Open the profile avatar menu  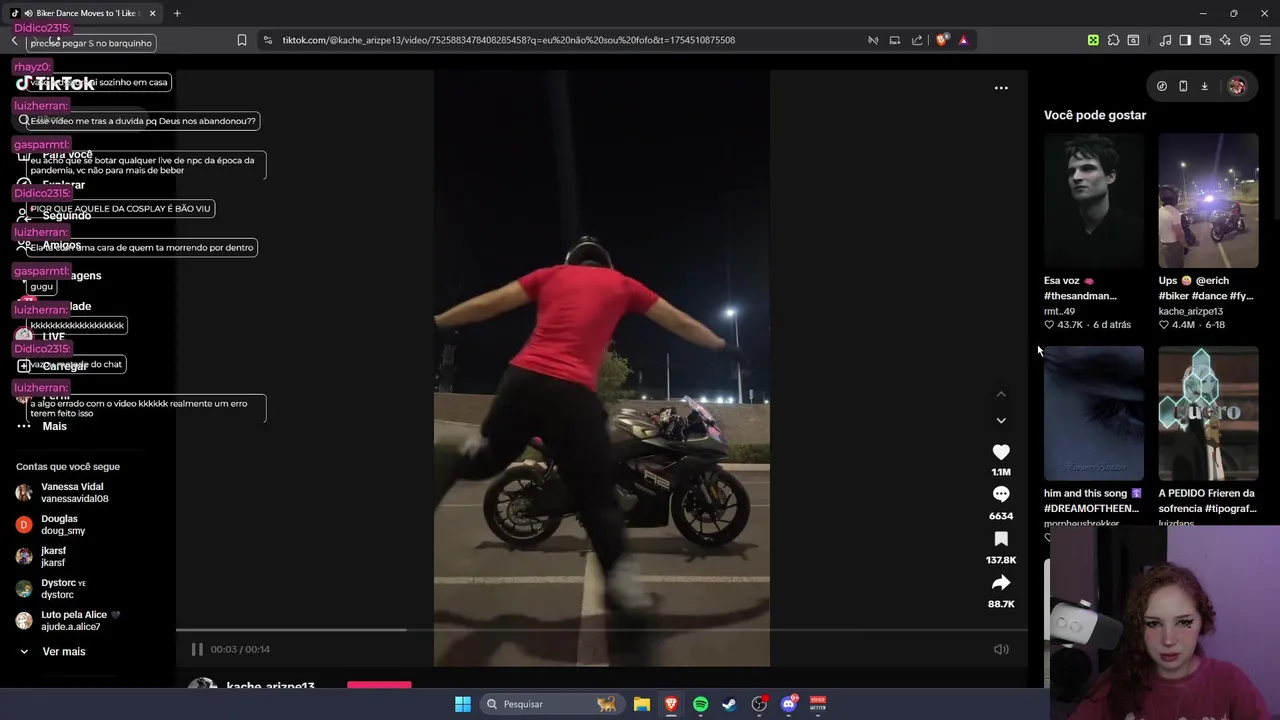(1237, 86)
